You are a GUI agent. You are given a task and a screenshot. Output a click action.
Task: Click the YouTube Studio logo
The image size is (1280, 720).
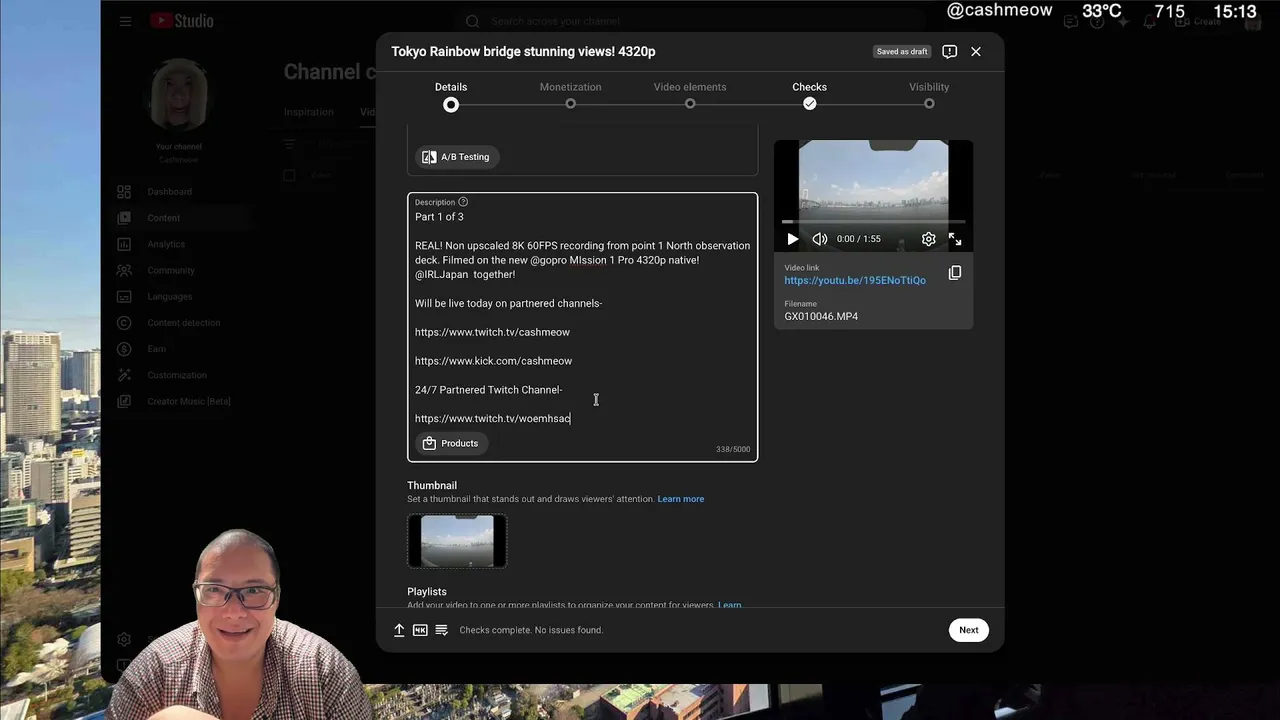tap(181, 21)
